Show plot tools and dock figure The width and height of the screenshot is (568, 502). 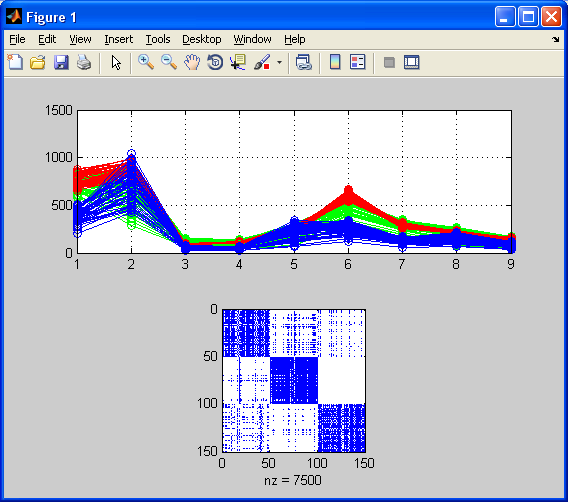412,62
